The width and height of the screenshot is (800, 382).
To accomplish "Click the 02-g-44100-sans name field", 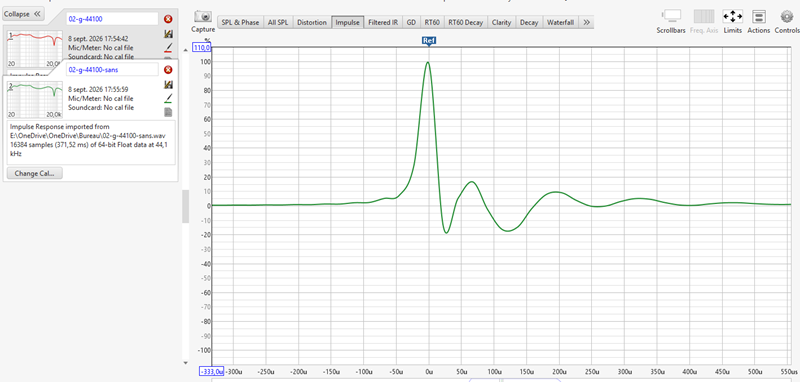I will tap(112, 69).
